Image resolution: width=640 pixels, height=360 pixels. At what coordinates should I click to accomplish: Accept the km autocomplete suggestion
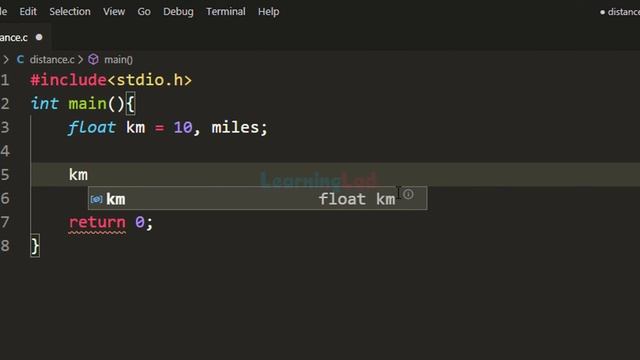(x=258, y=198)
